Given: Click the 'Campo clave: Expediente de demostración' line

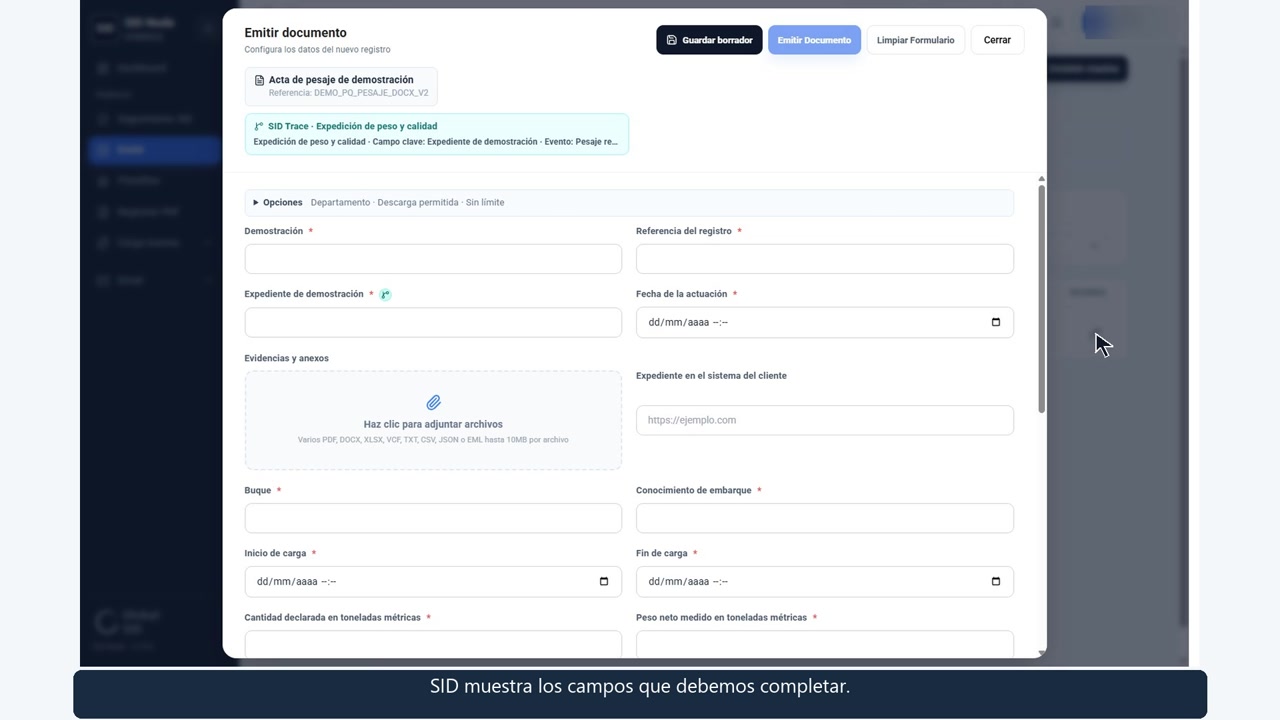Looking at the screenshot, I should (x=455, y=142).
